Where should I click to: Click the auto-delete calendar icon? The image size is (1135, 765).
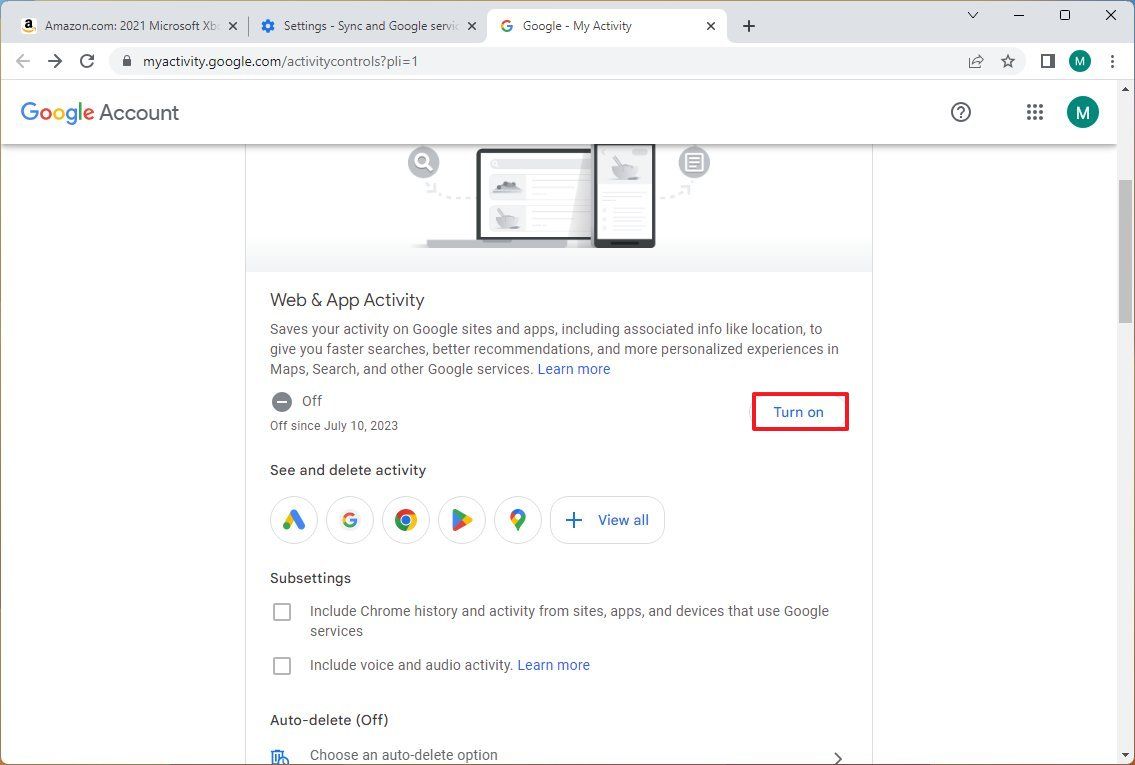click(280, 755)
